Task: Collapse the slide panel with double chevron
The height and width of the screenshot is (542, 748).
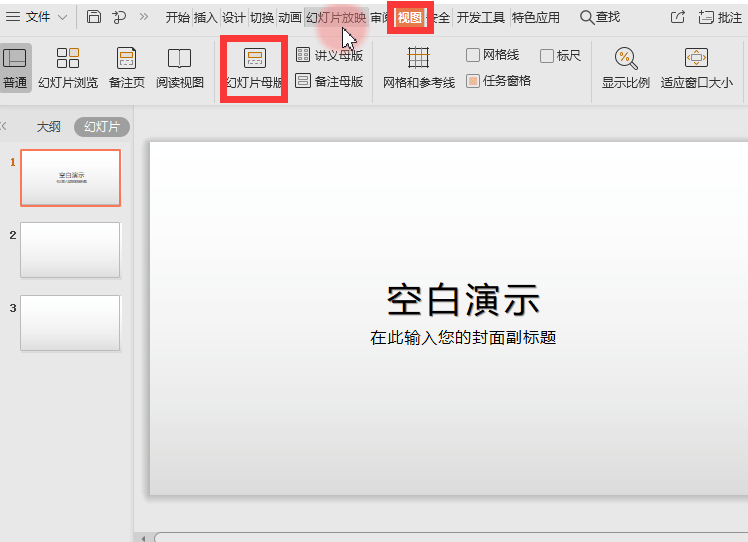Action: (x=4, y=126)
